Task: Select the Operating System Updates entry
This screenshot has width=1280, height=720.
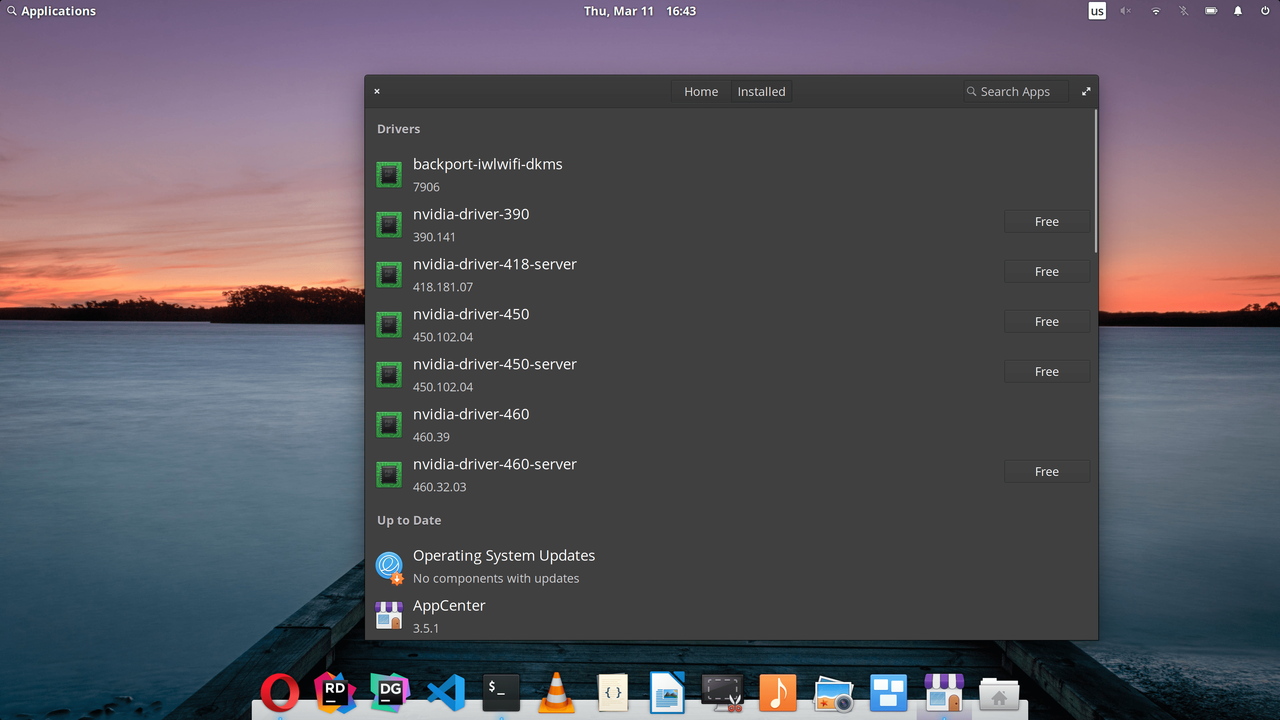Action: click(x=504, y=555)
